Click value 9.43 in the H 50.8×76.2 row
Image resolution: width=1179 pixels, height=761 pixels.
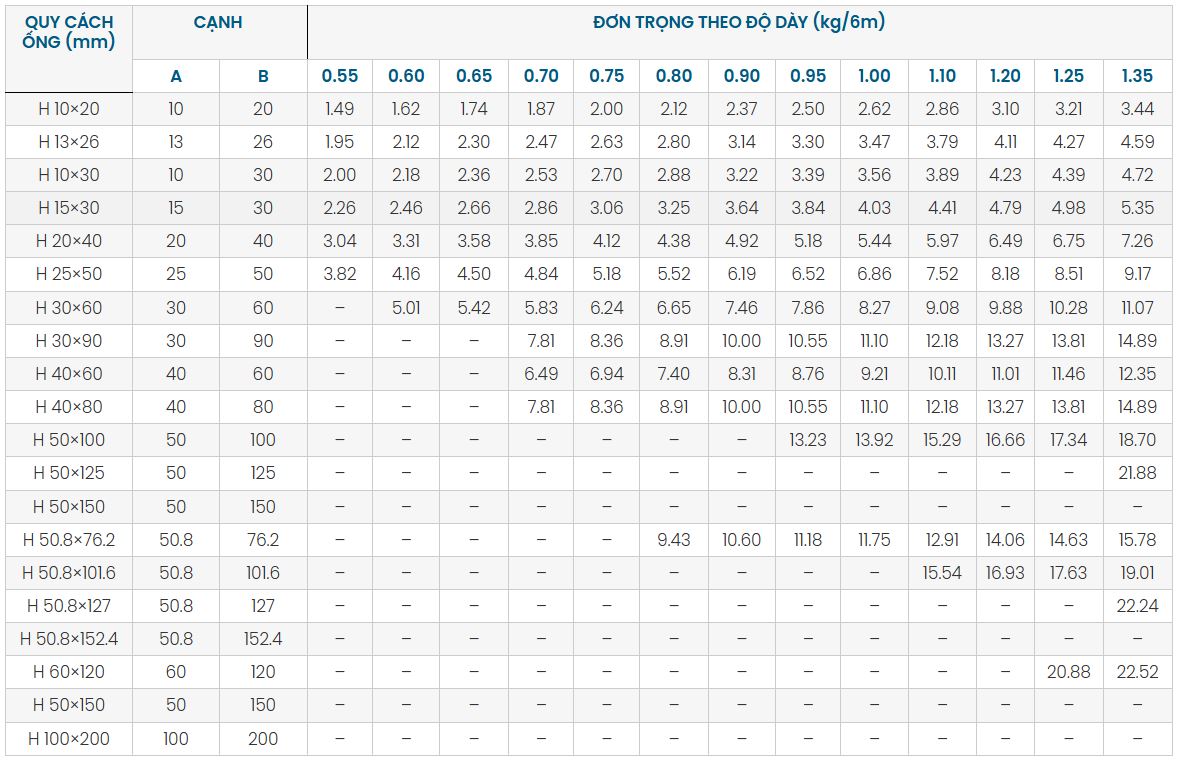point(674,540)
